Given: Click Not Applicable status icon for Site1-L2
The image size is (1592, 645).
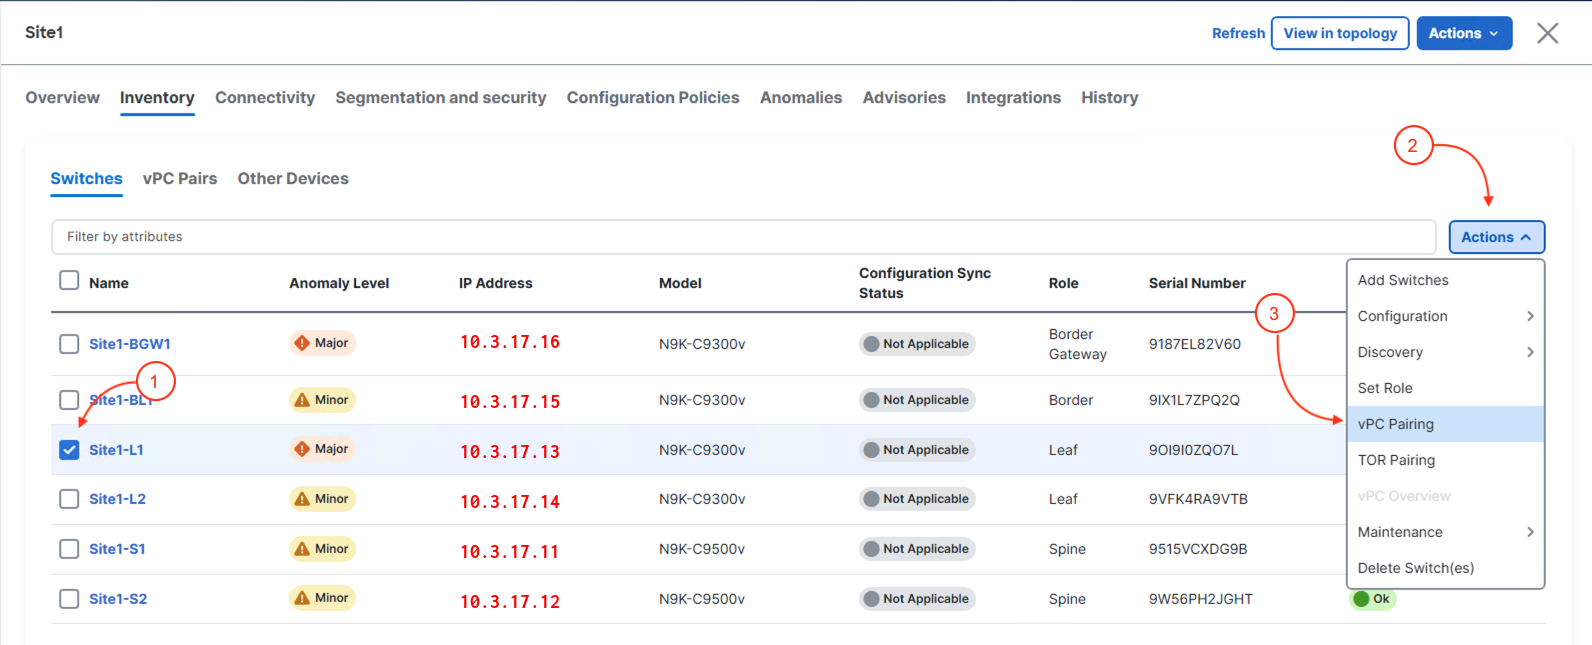Looking at the screenshot, I should (872, 499).
